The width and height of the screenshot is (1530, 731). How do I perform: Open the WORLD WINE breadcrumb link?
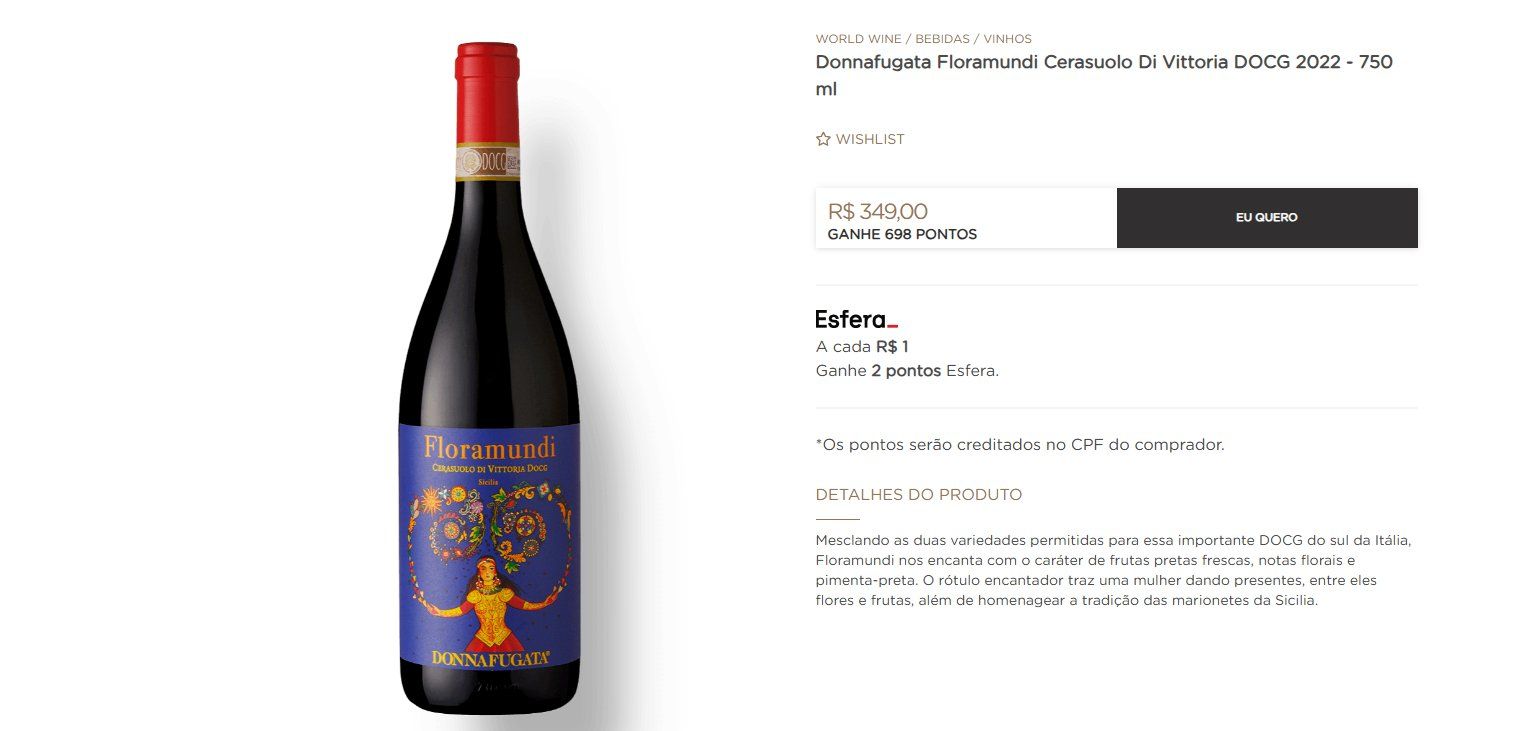coord(857,39)
